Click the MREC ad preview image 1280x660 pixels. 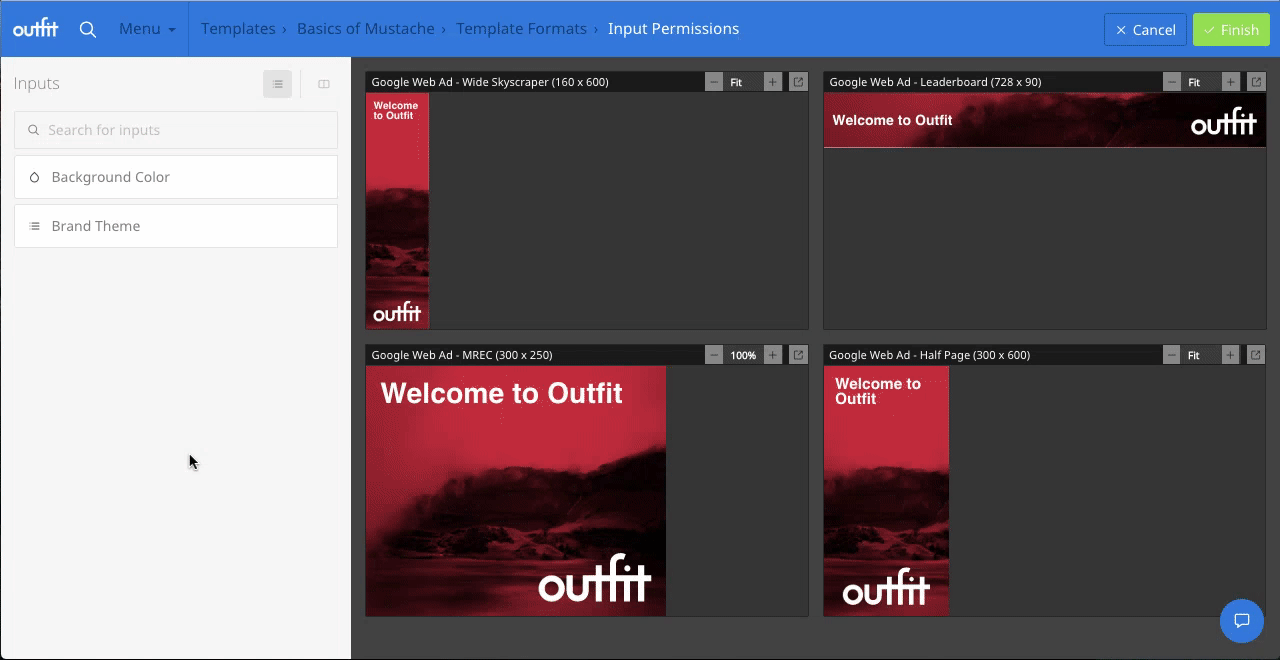[516, 491]
